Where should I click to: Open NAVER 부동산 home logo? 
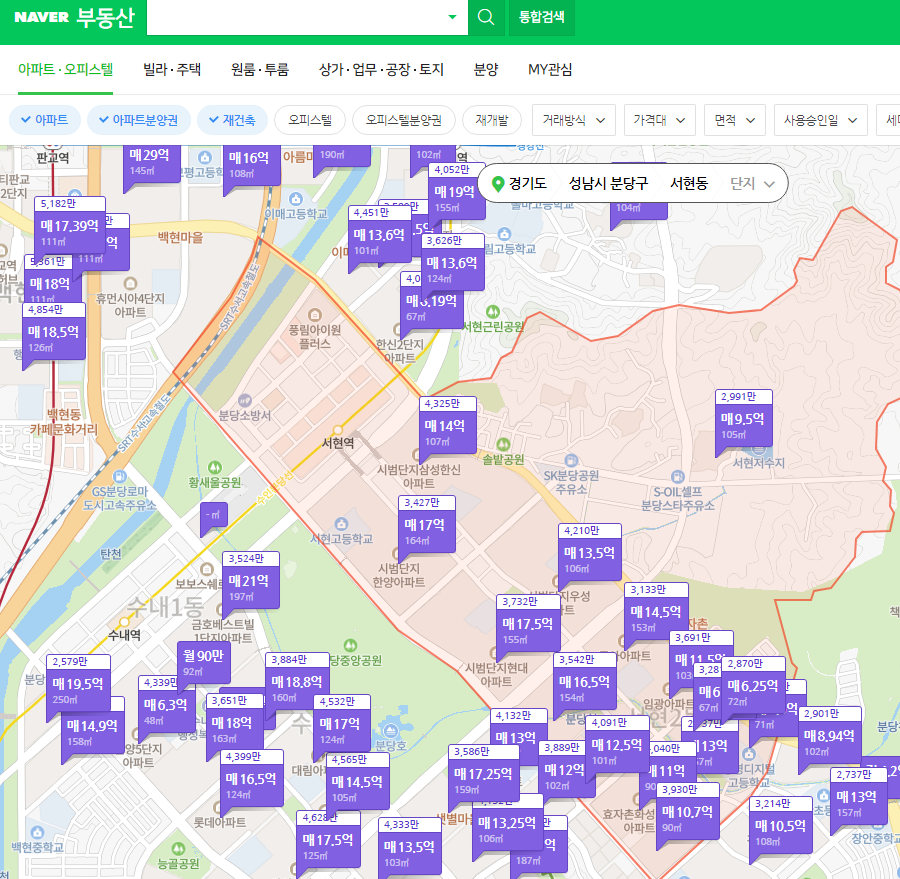[x=75, y=17]
